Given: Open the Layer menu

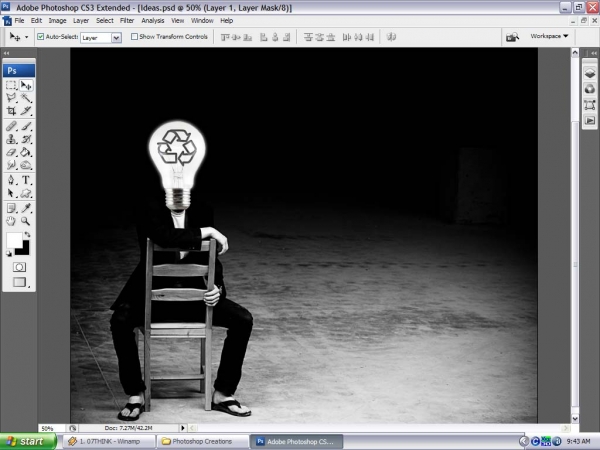Looking at the screenshot, I should click(x=81, y=21).
